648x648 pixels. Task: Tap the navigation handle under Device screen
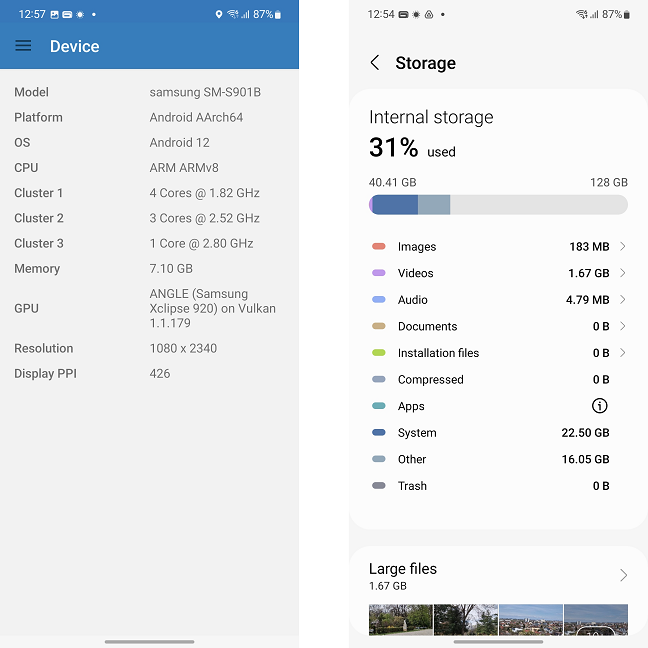pos(149,642)
